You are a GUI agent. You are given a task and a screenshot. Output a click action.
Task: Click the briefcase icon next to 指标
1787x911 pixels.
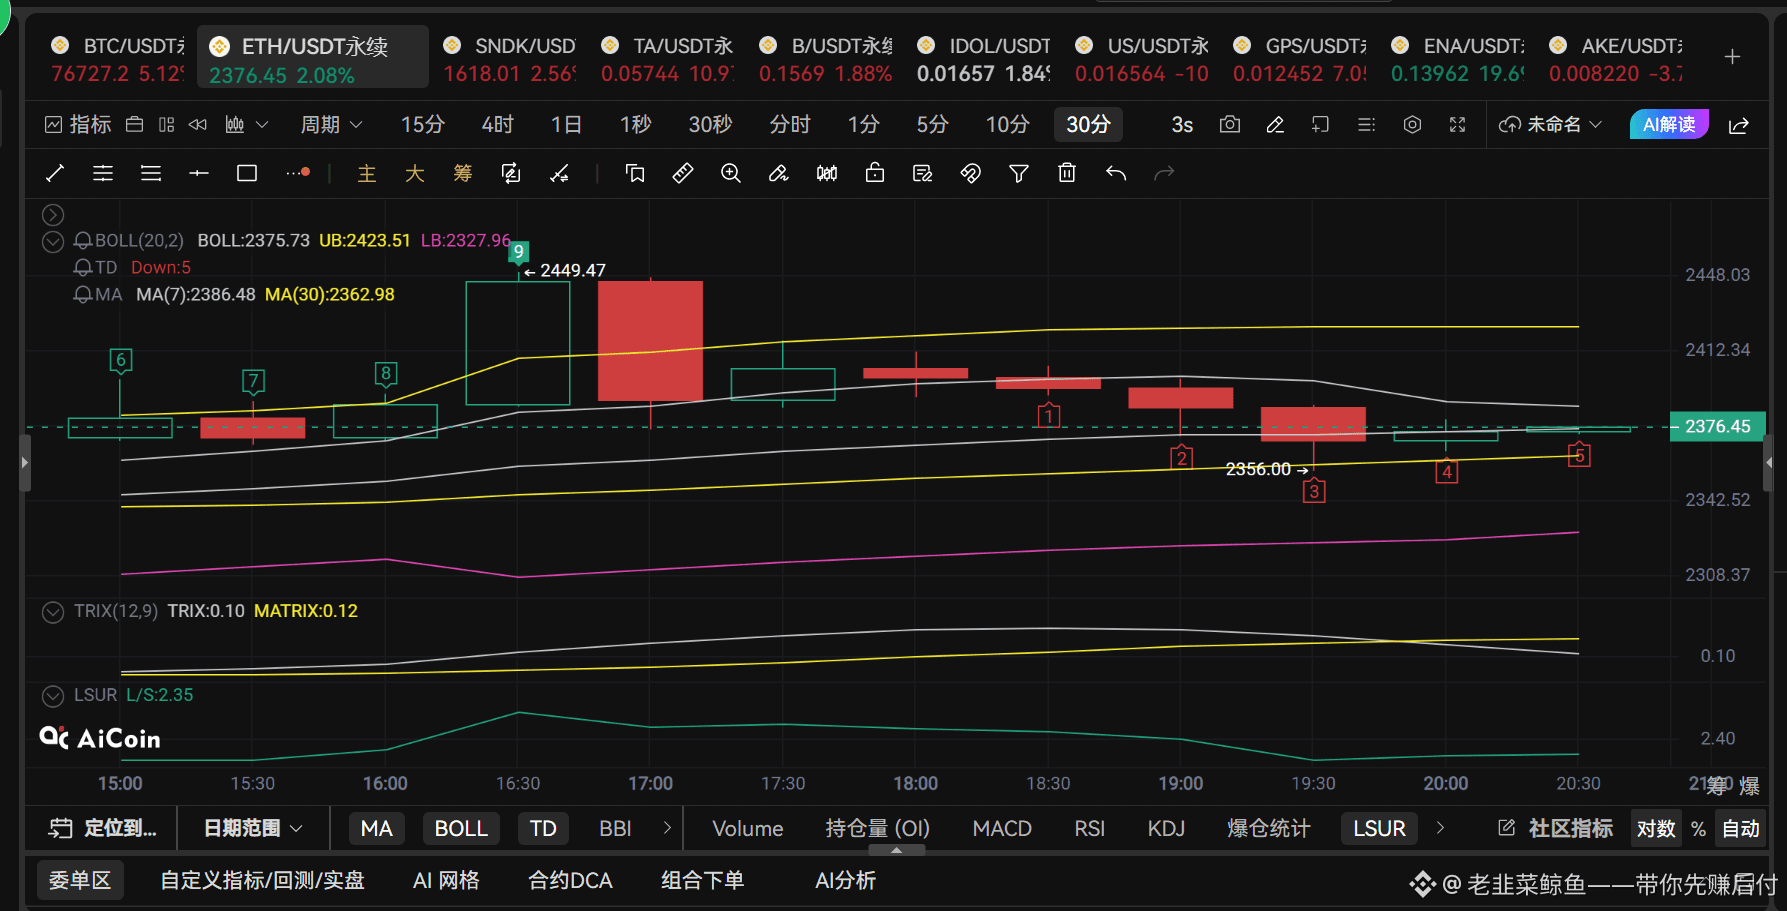tap(135, 125)
